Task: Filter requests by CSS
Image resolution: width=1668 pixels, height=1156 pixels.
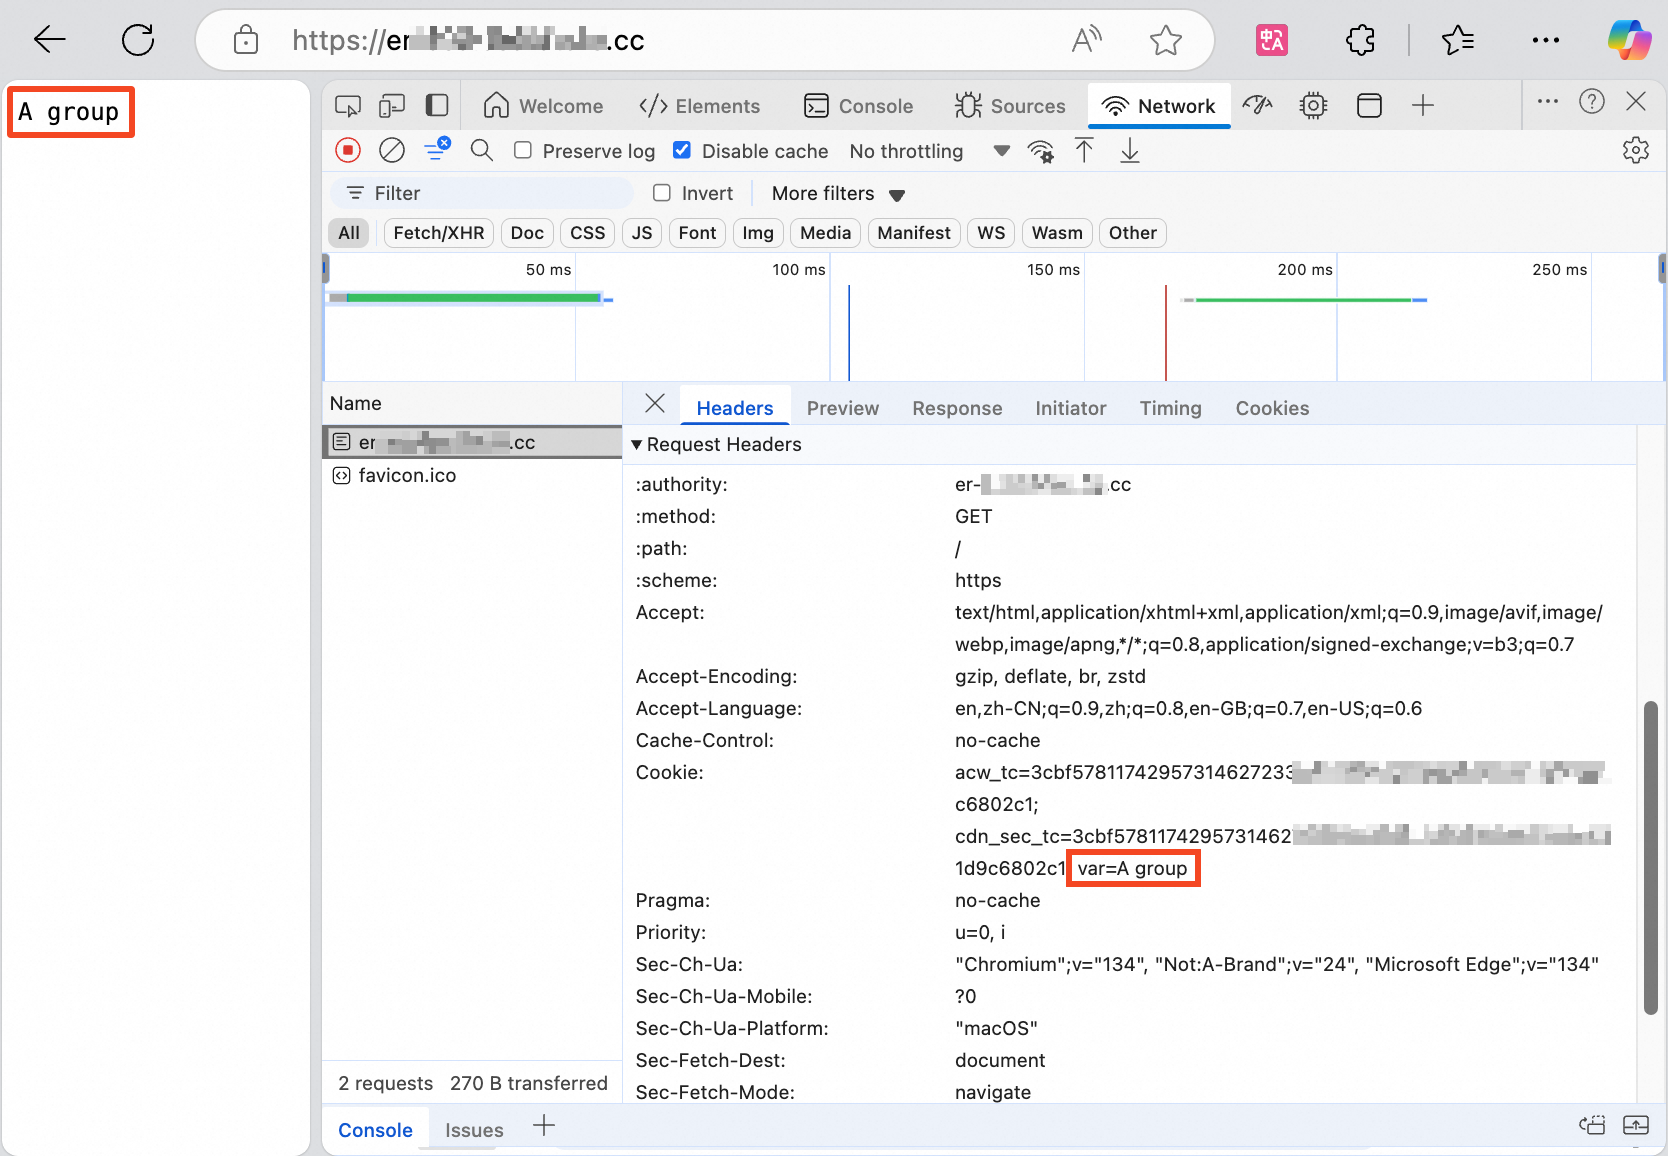Action: 588,233
